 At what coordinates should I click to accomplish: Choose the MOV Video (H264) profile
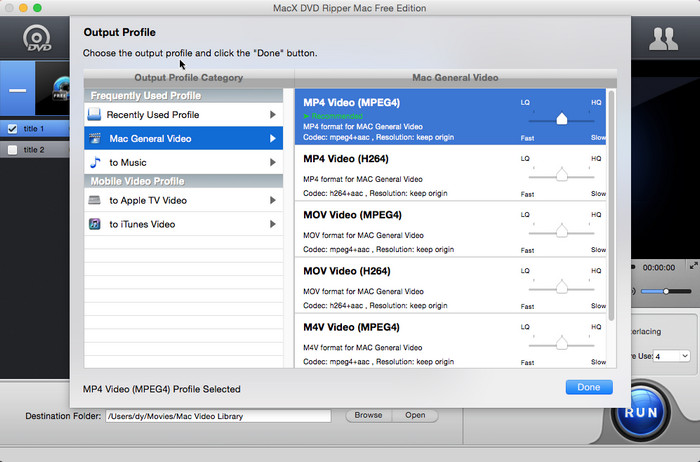pos(450,285)
